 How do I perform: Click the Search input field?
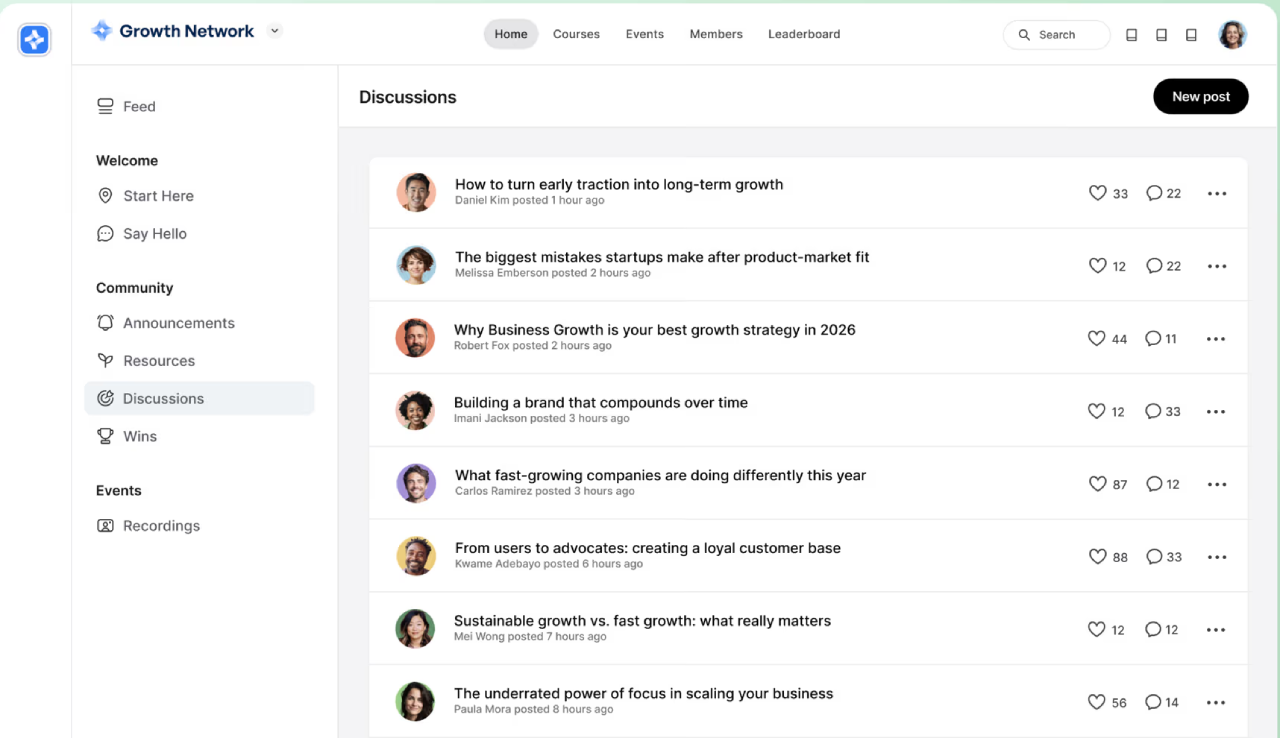1056,35
